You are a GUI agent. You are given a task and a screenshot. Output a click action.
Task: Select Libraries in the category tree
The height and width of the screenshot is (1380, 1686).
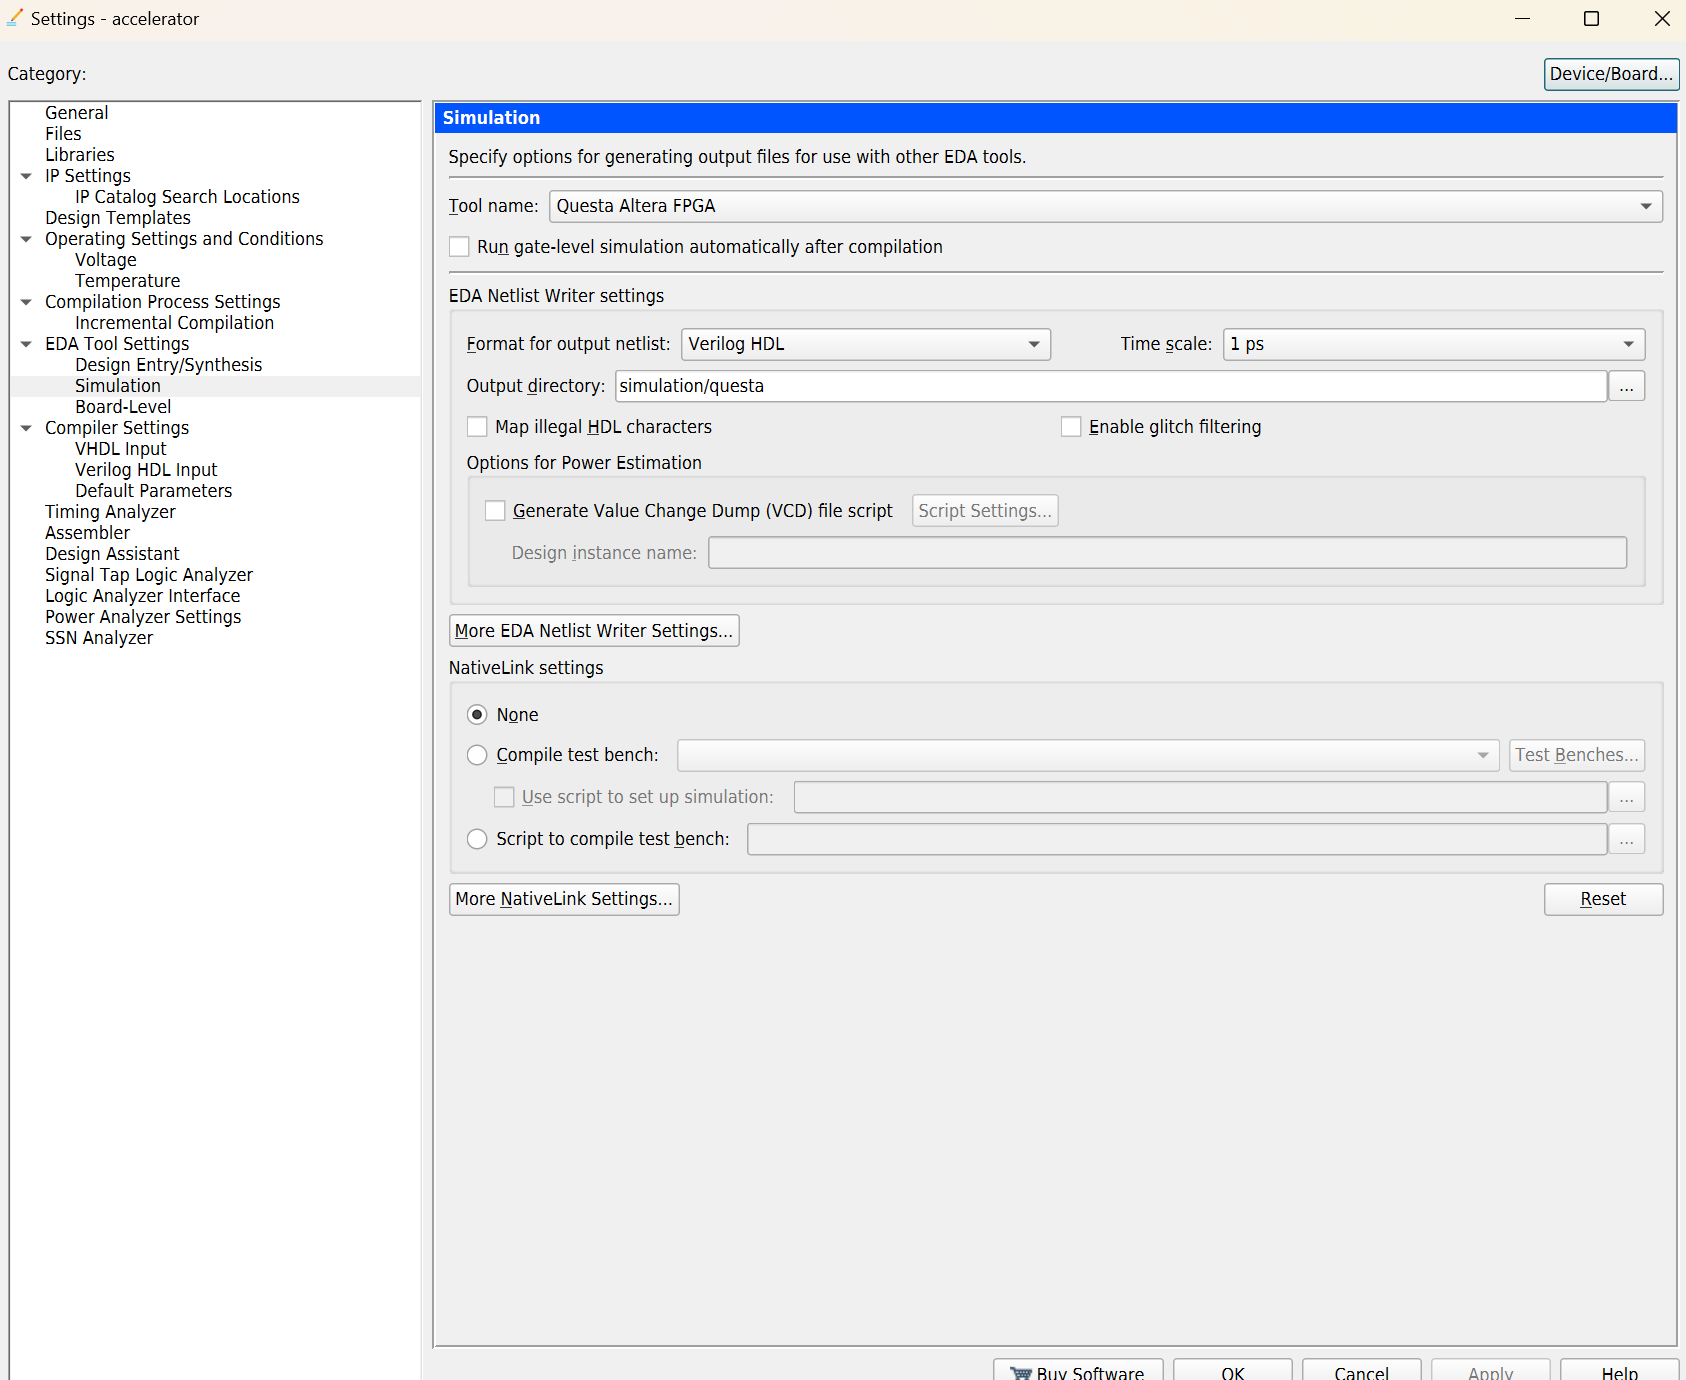tap(79, 155)
